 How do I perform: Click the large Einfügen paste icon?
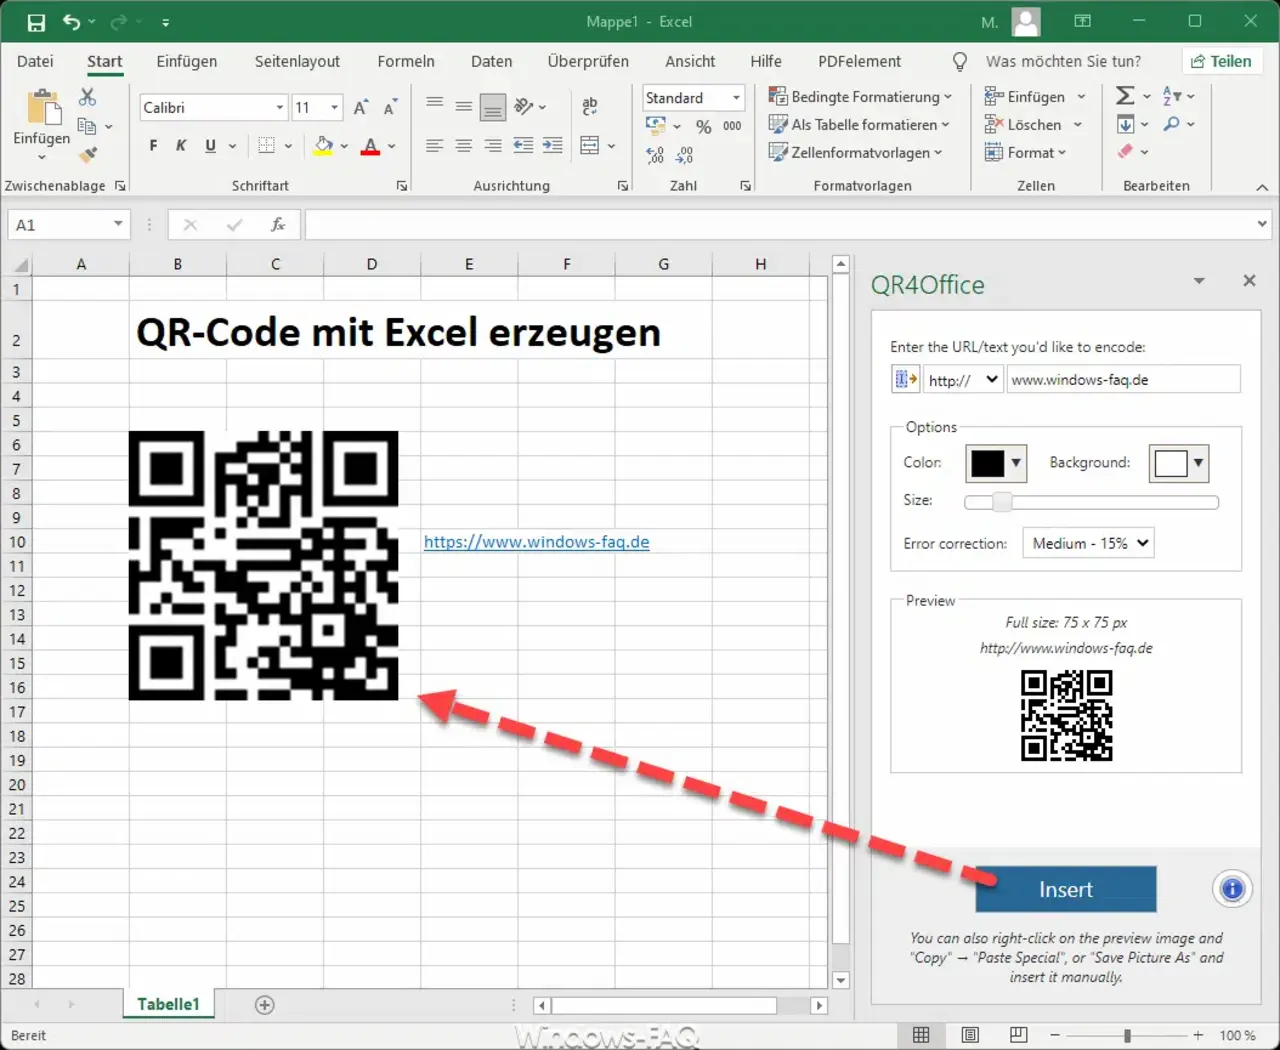click(44, 108)
